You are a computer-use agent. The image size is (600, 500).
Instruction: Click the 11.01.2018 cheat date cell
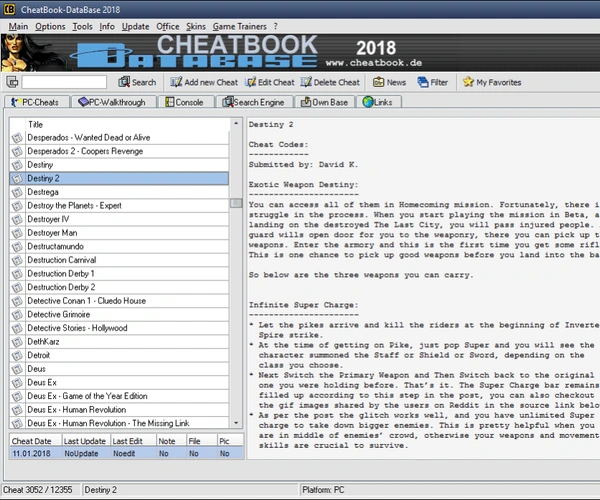point(35,453)
